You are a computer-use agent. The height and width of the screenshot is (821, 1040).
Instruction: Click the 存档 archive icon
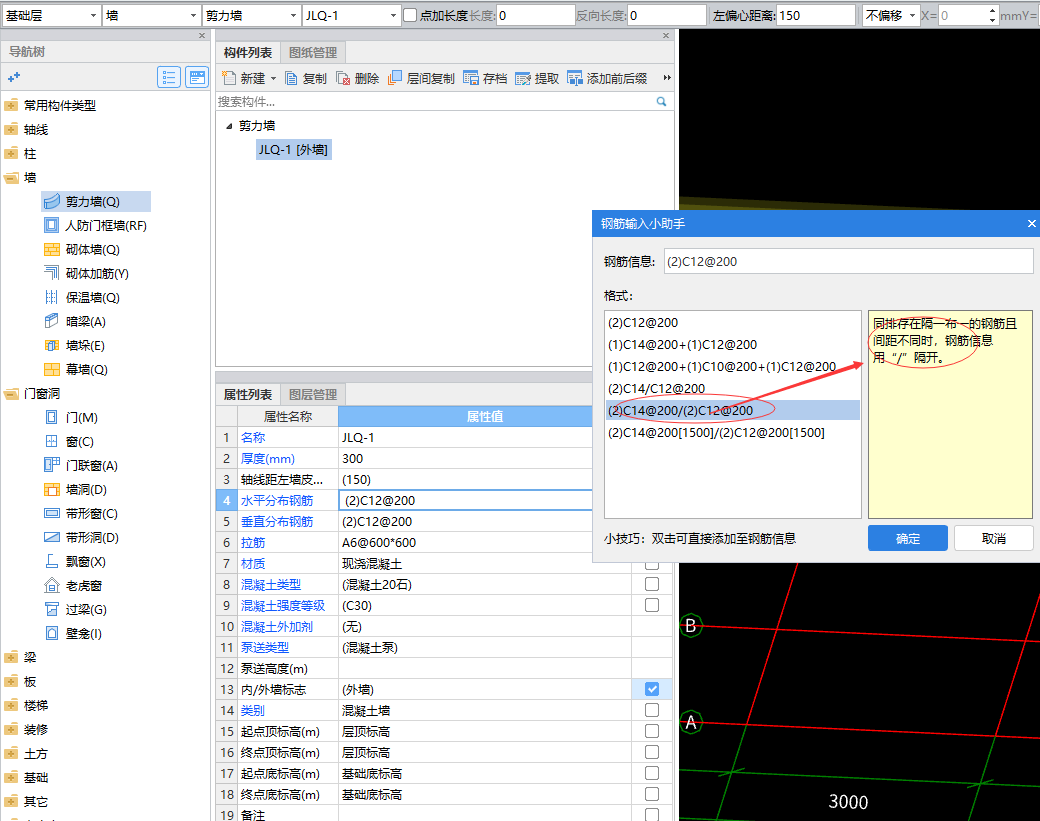coord(471,78)
